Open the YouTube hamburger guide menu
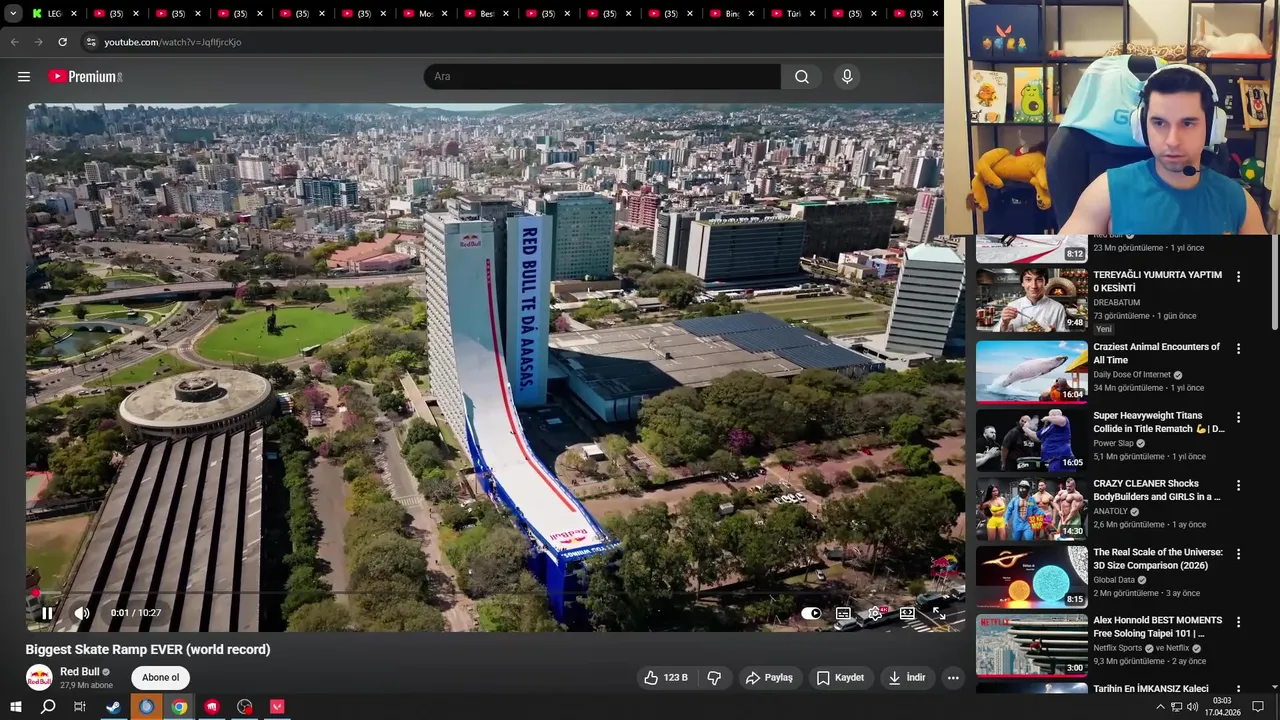Screen dimensions: 1280x720 (24, 77)
